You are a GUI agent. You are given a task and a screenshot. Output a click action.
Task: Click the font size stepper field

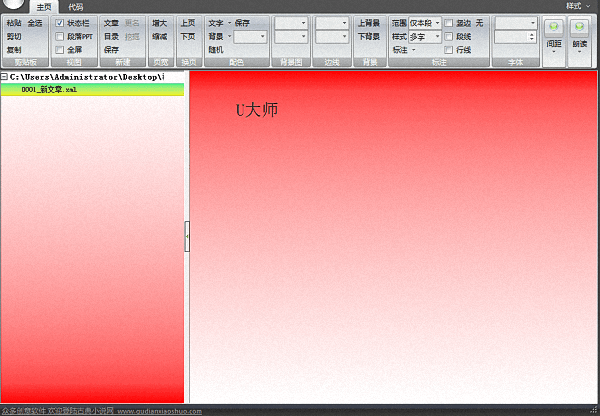515,37
